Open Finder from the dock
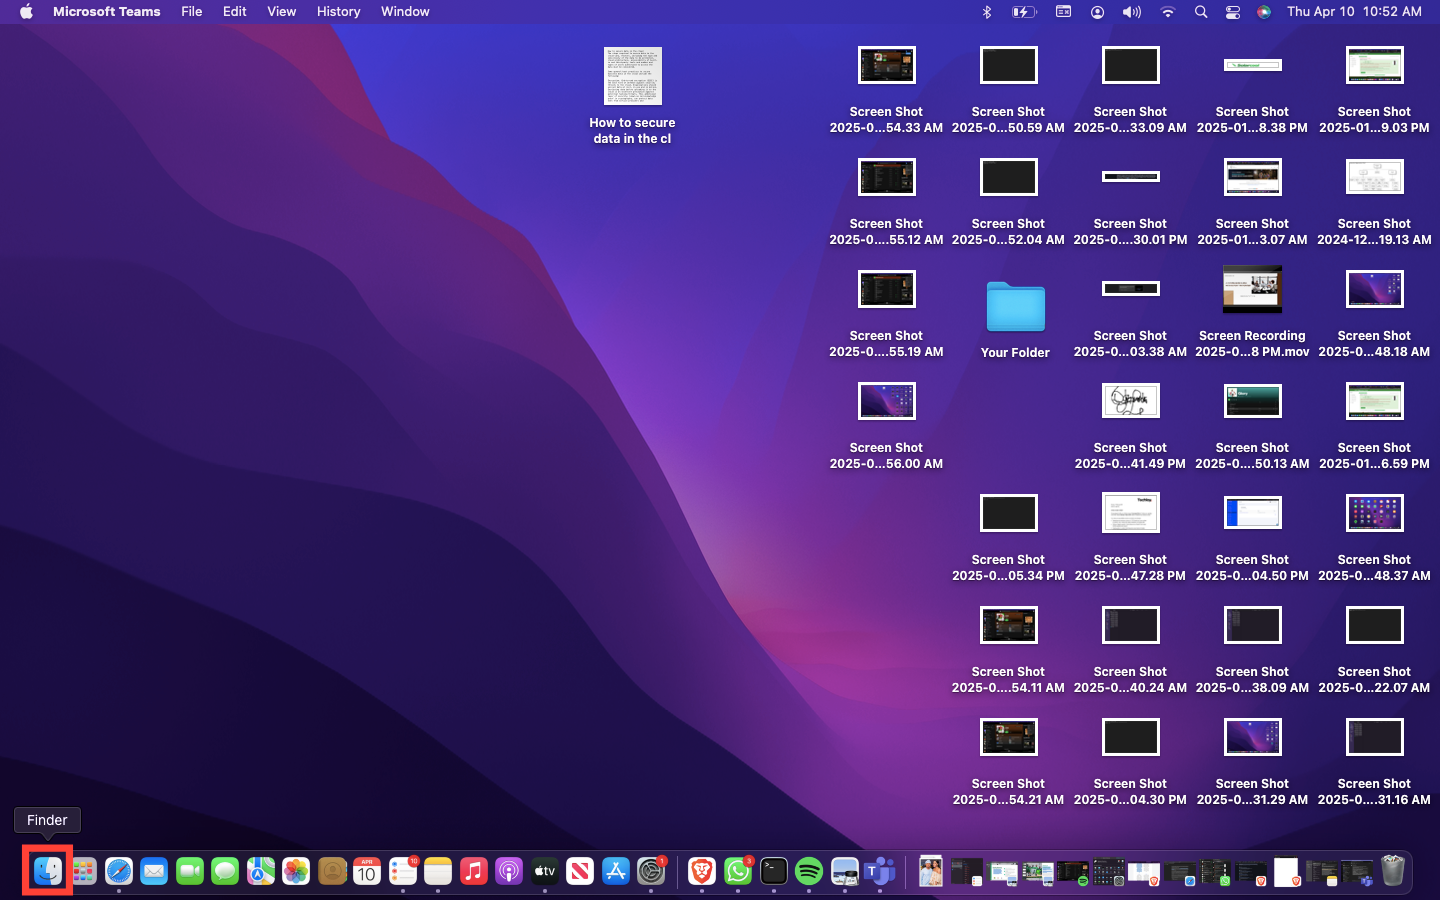This screenshot has height=900, width=1440. (48, 871)
